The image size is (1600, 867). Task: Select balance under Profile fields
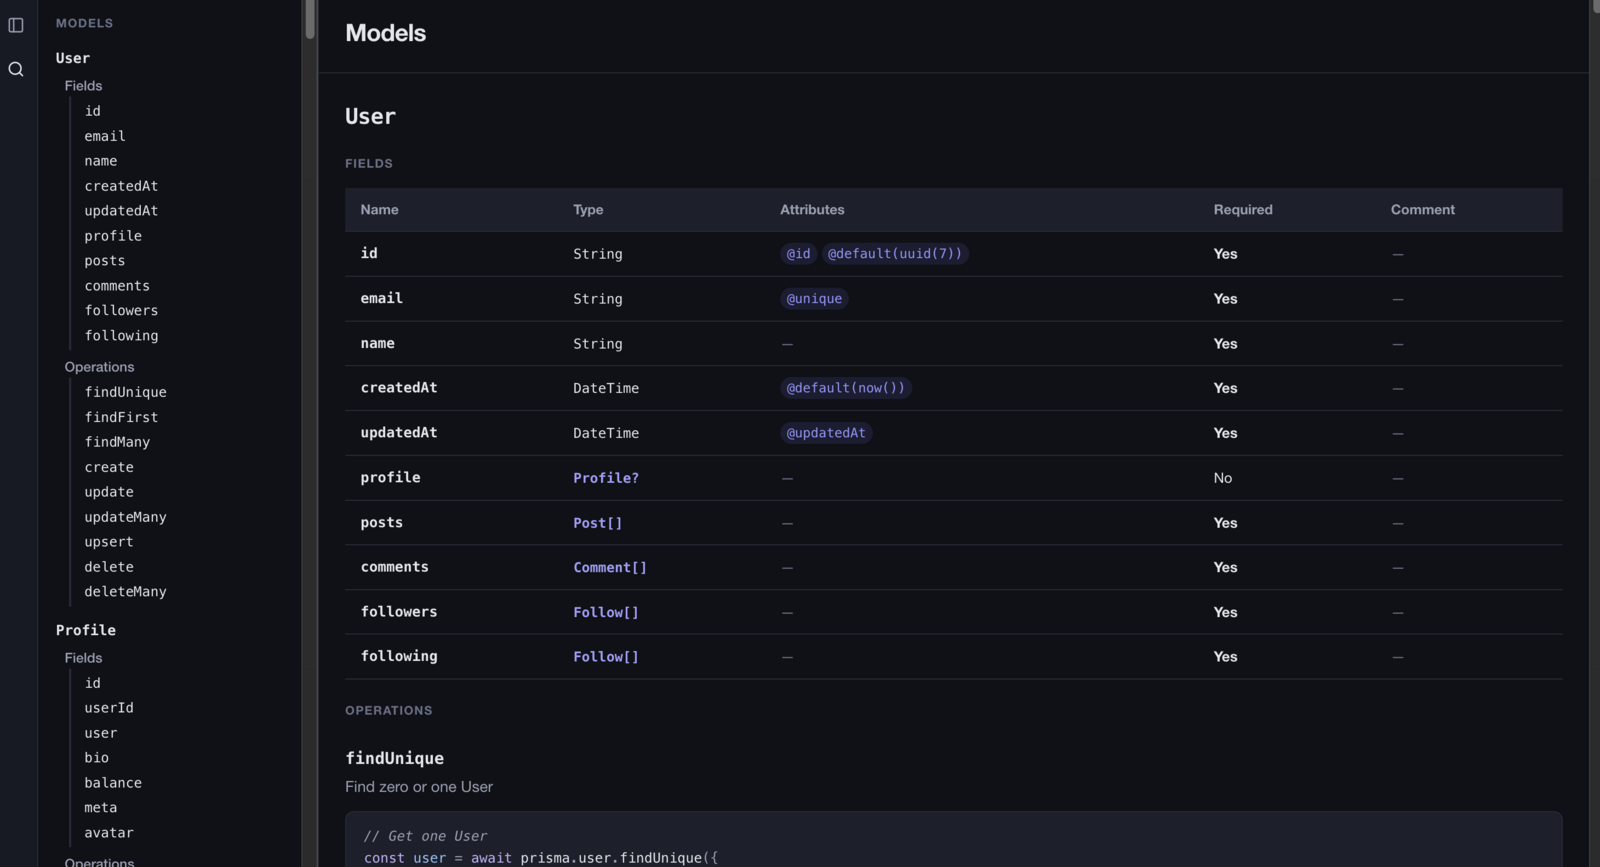[113, 783]
